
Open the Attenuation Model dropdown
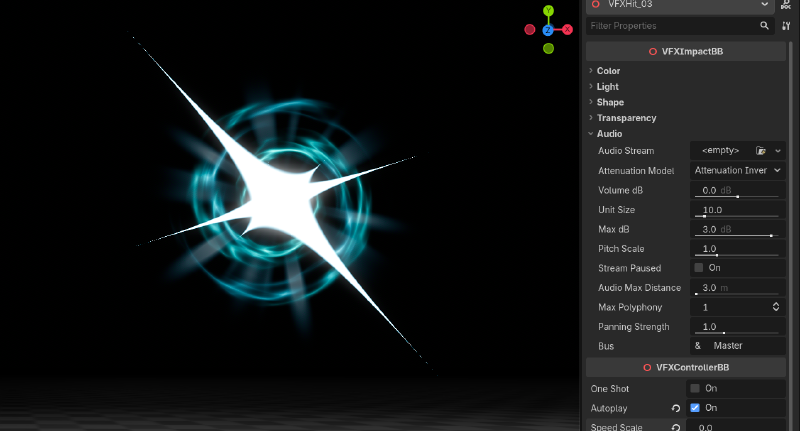point(738,170)
